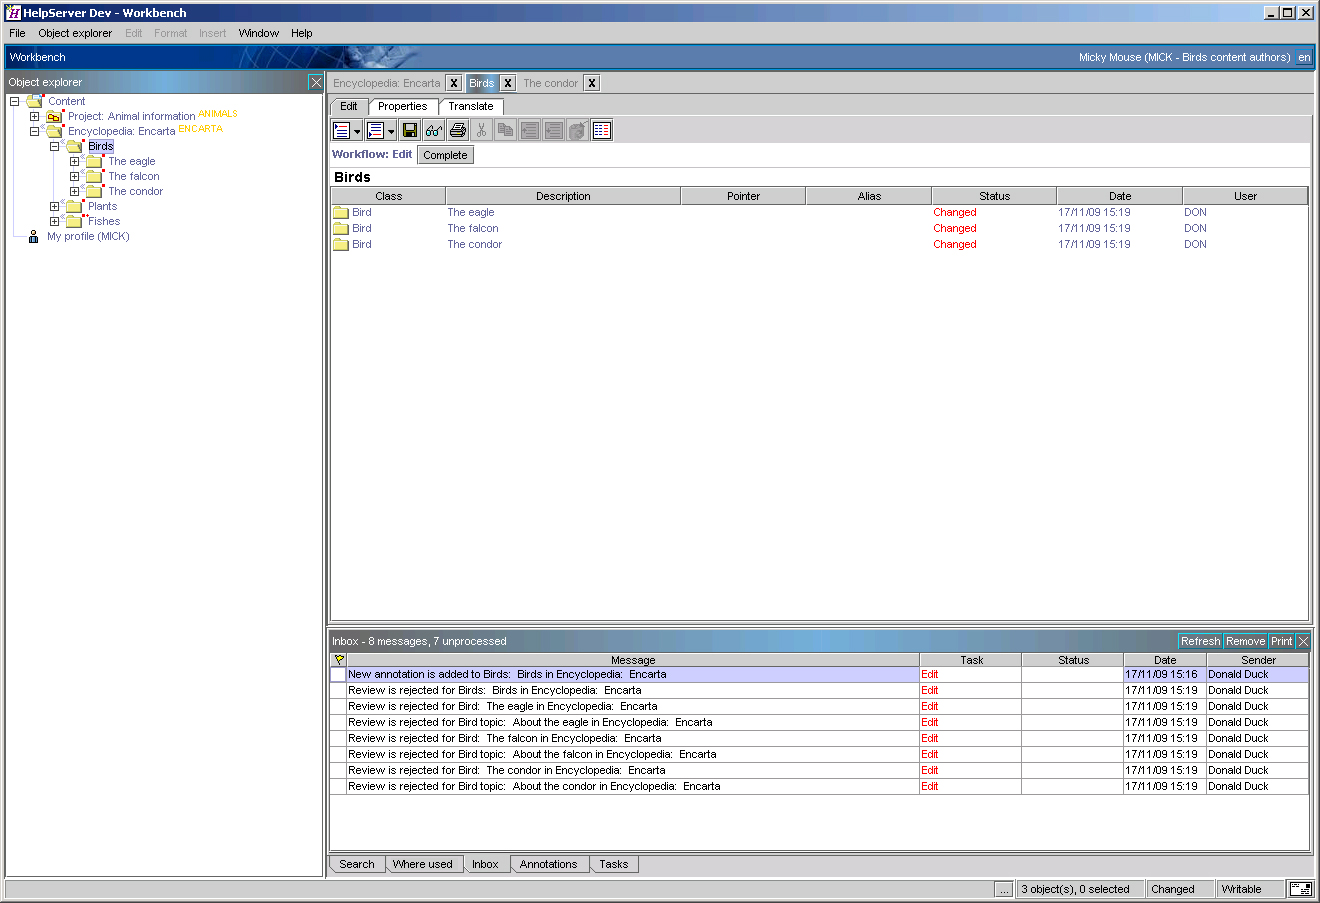Open the Tasks bottom tab
Image resolution: width=1320 pixels, height=903 pixels.
pos(614,864)
